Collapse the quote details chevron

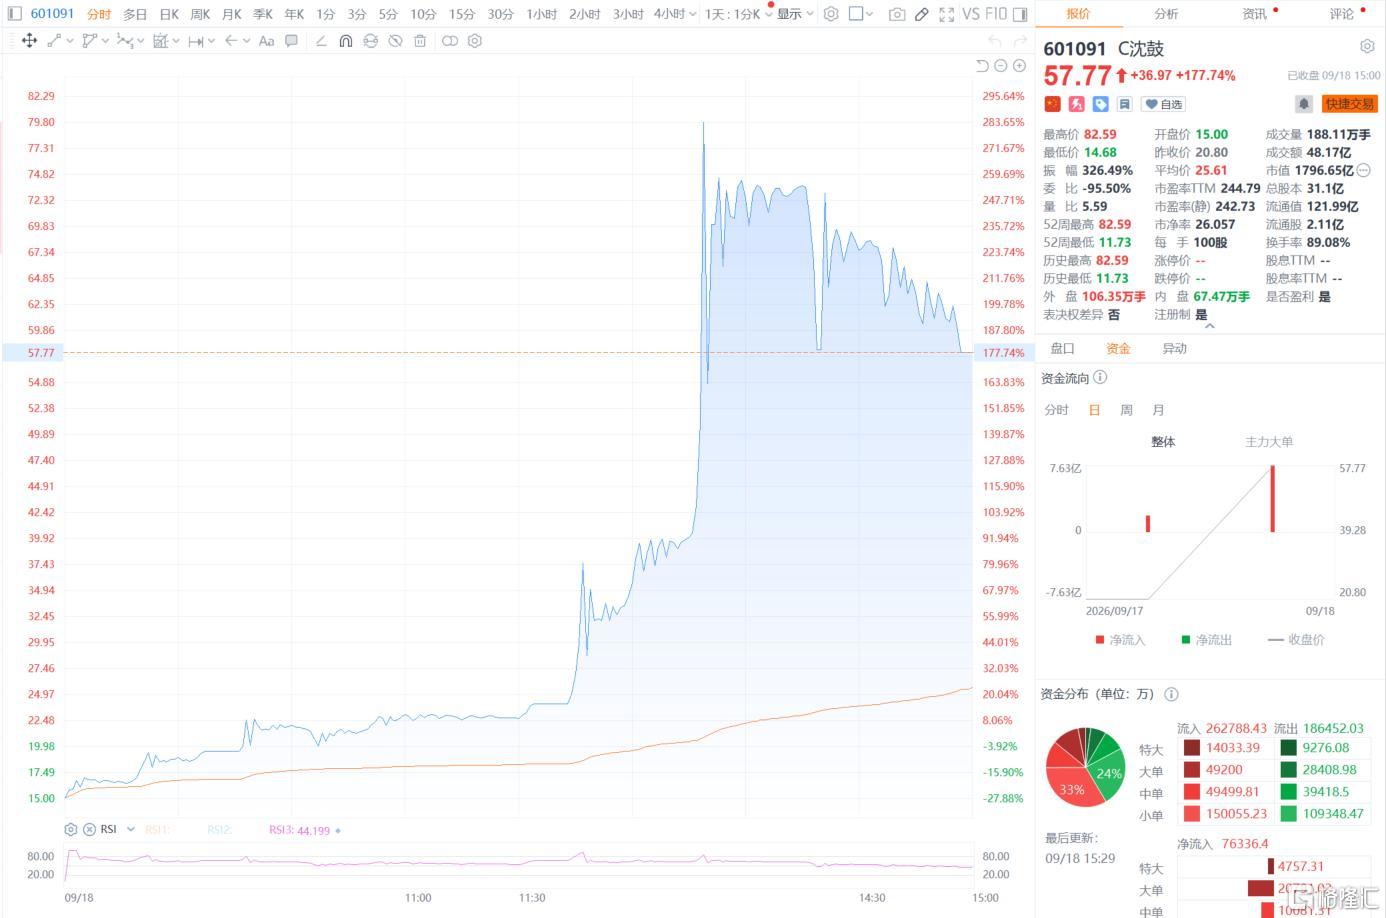pos(1210,326)
